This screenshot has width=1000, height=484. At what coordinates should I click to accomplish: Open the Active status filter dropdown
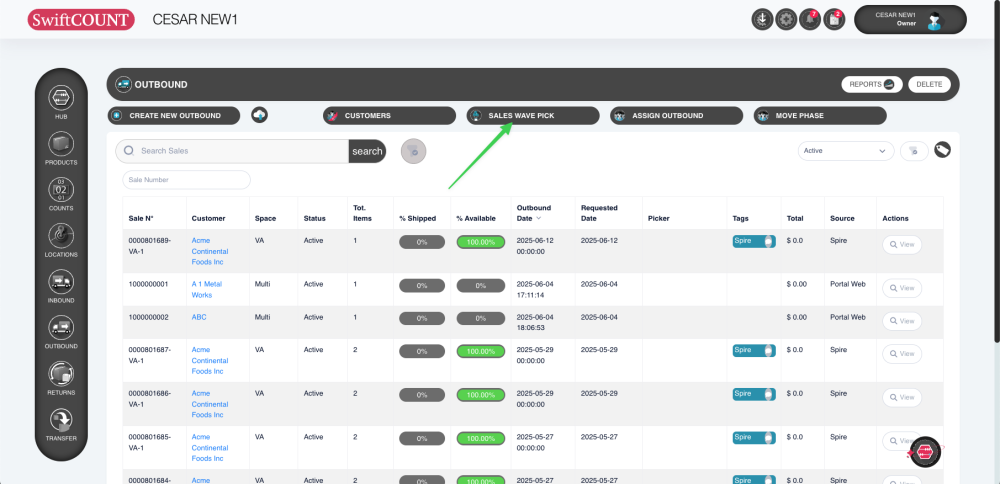[x=846, y=151]
